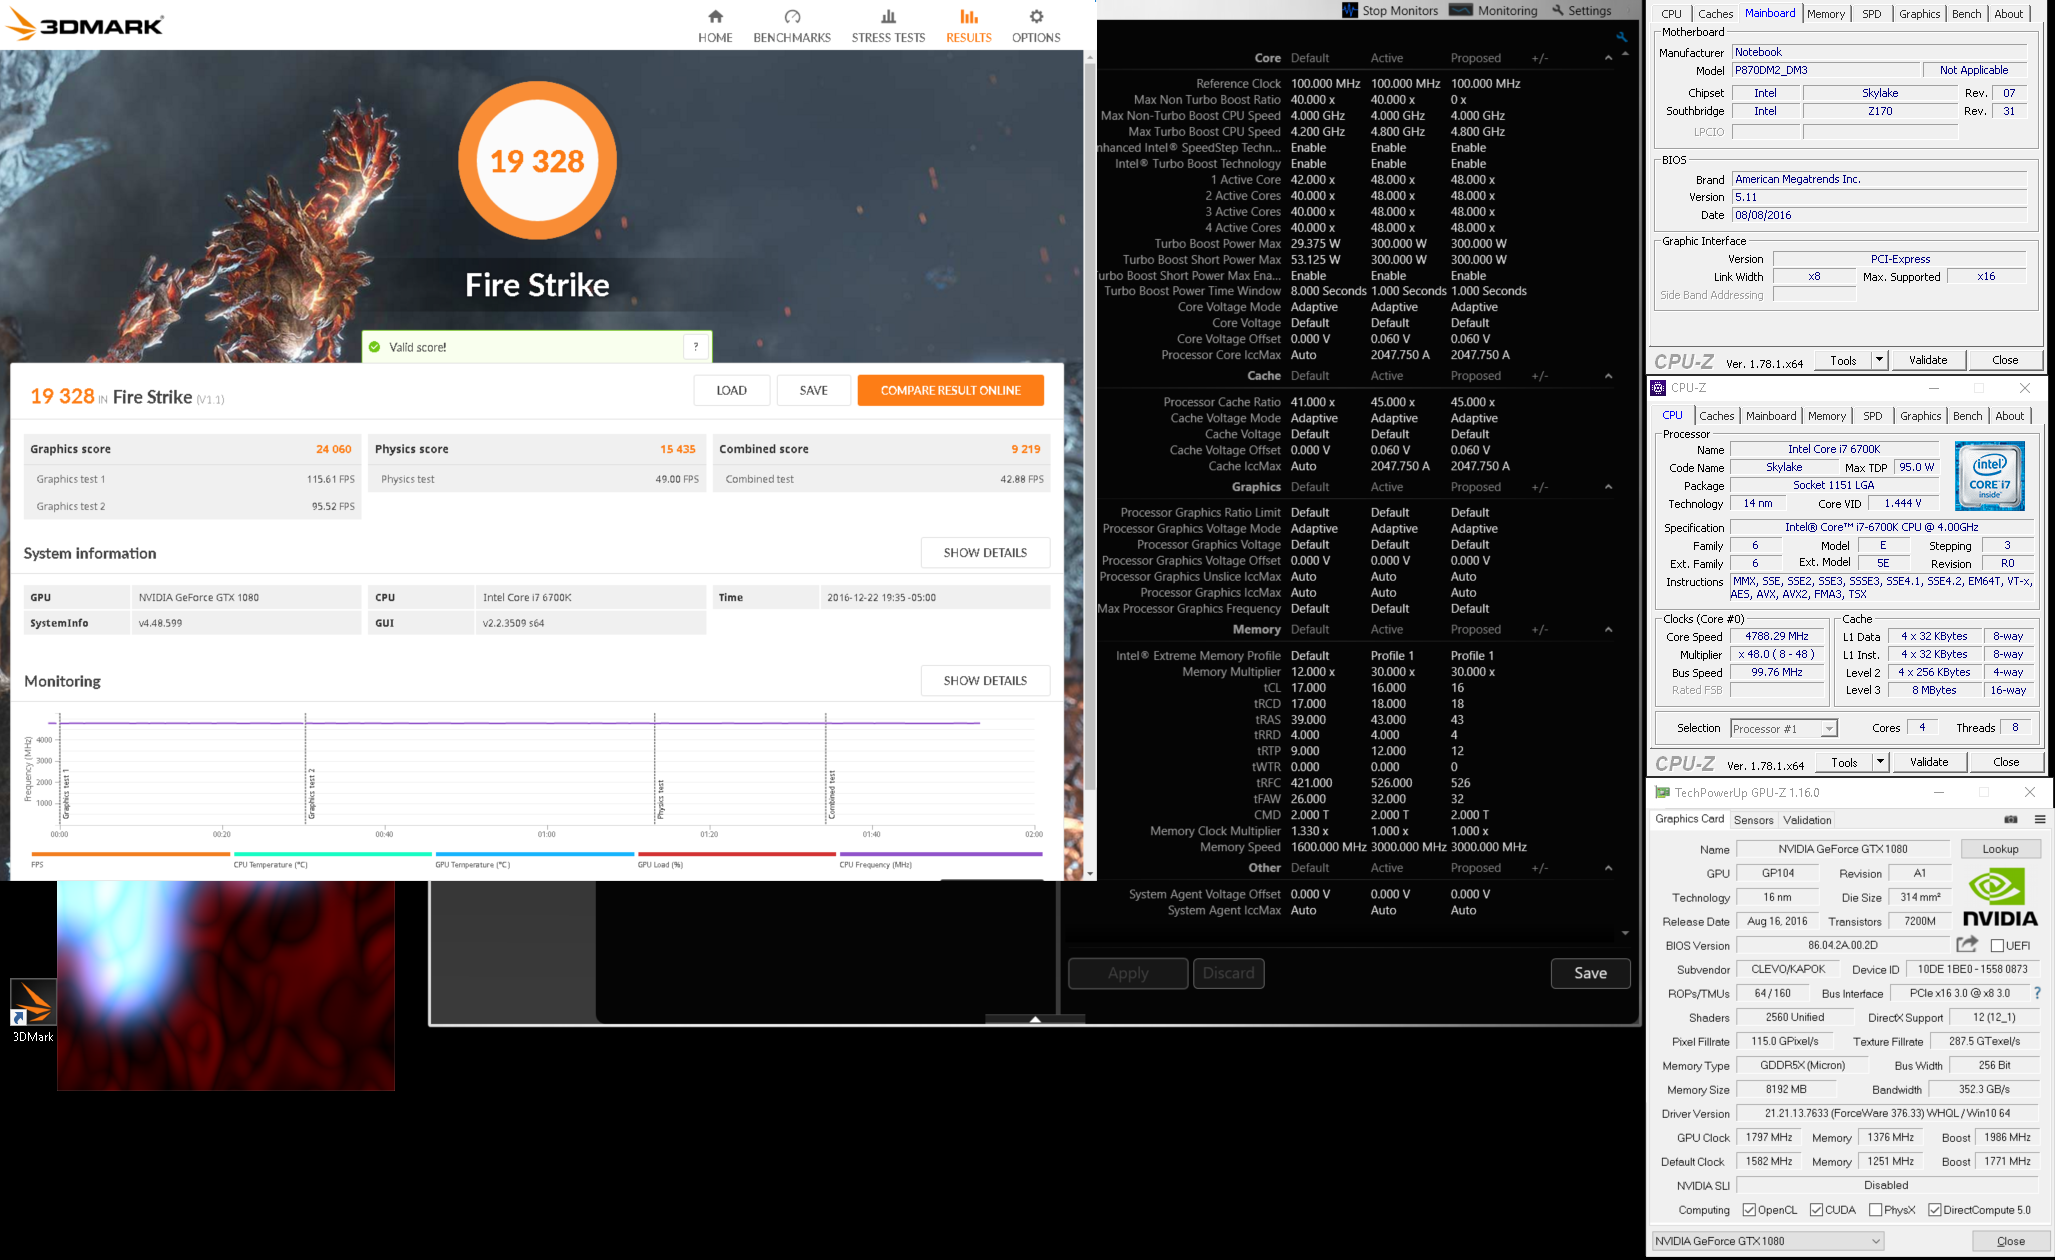This screenshot has width=2055, height=1260.
Task: Expand the XTU bottom panel arrow
Action: pos(1035,1019)
